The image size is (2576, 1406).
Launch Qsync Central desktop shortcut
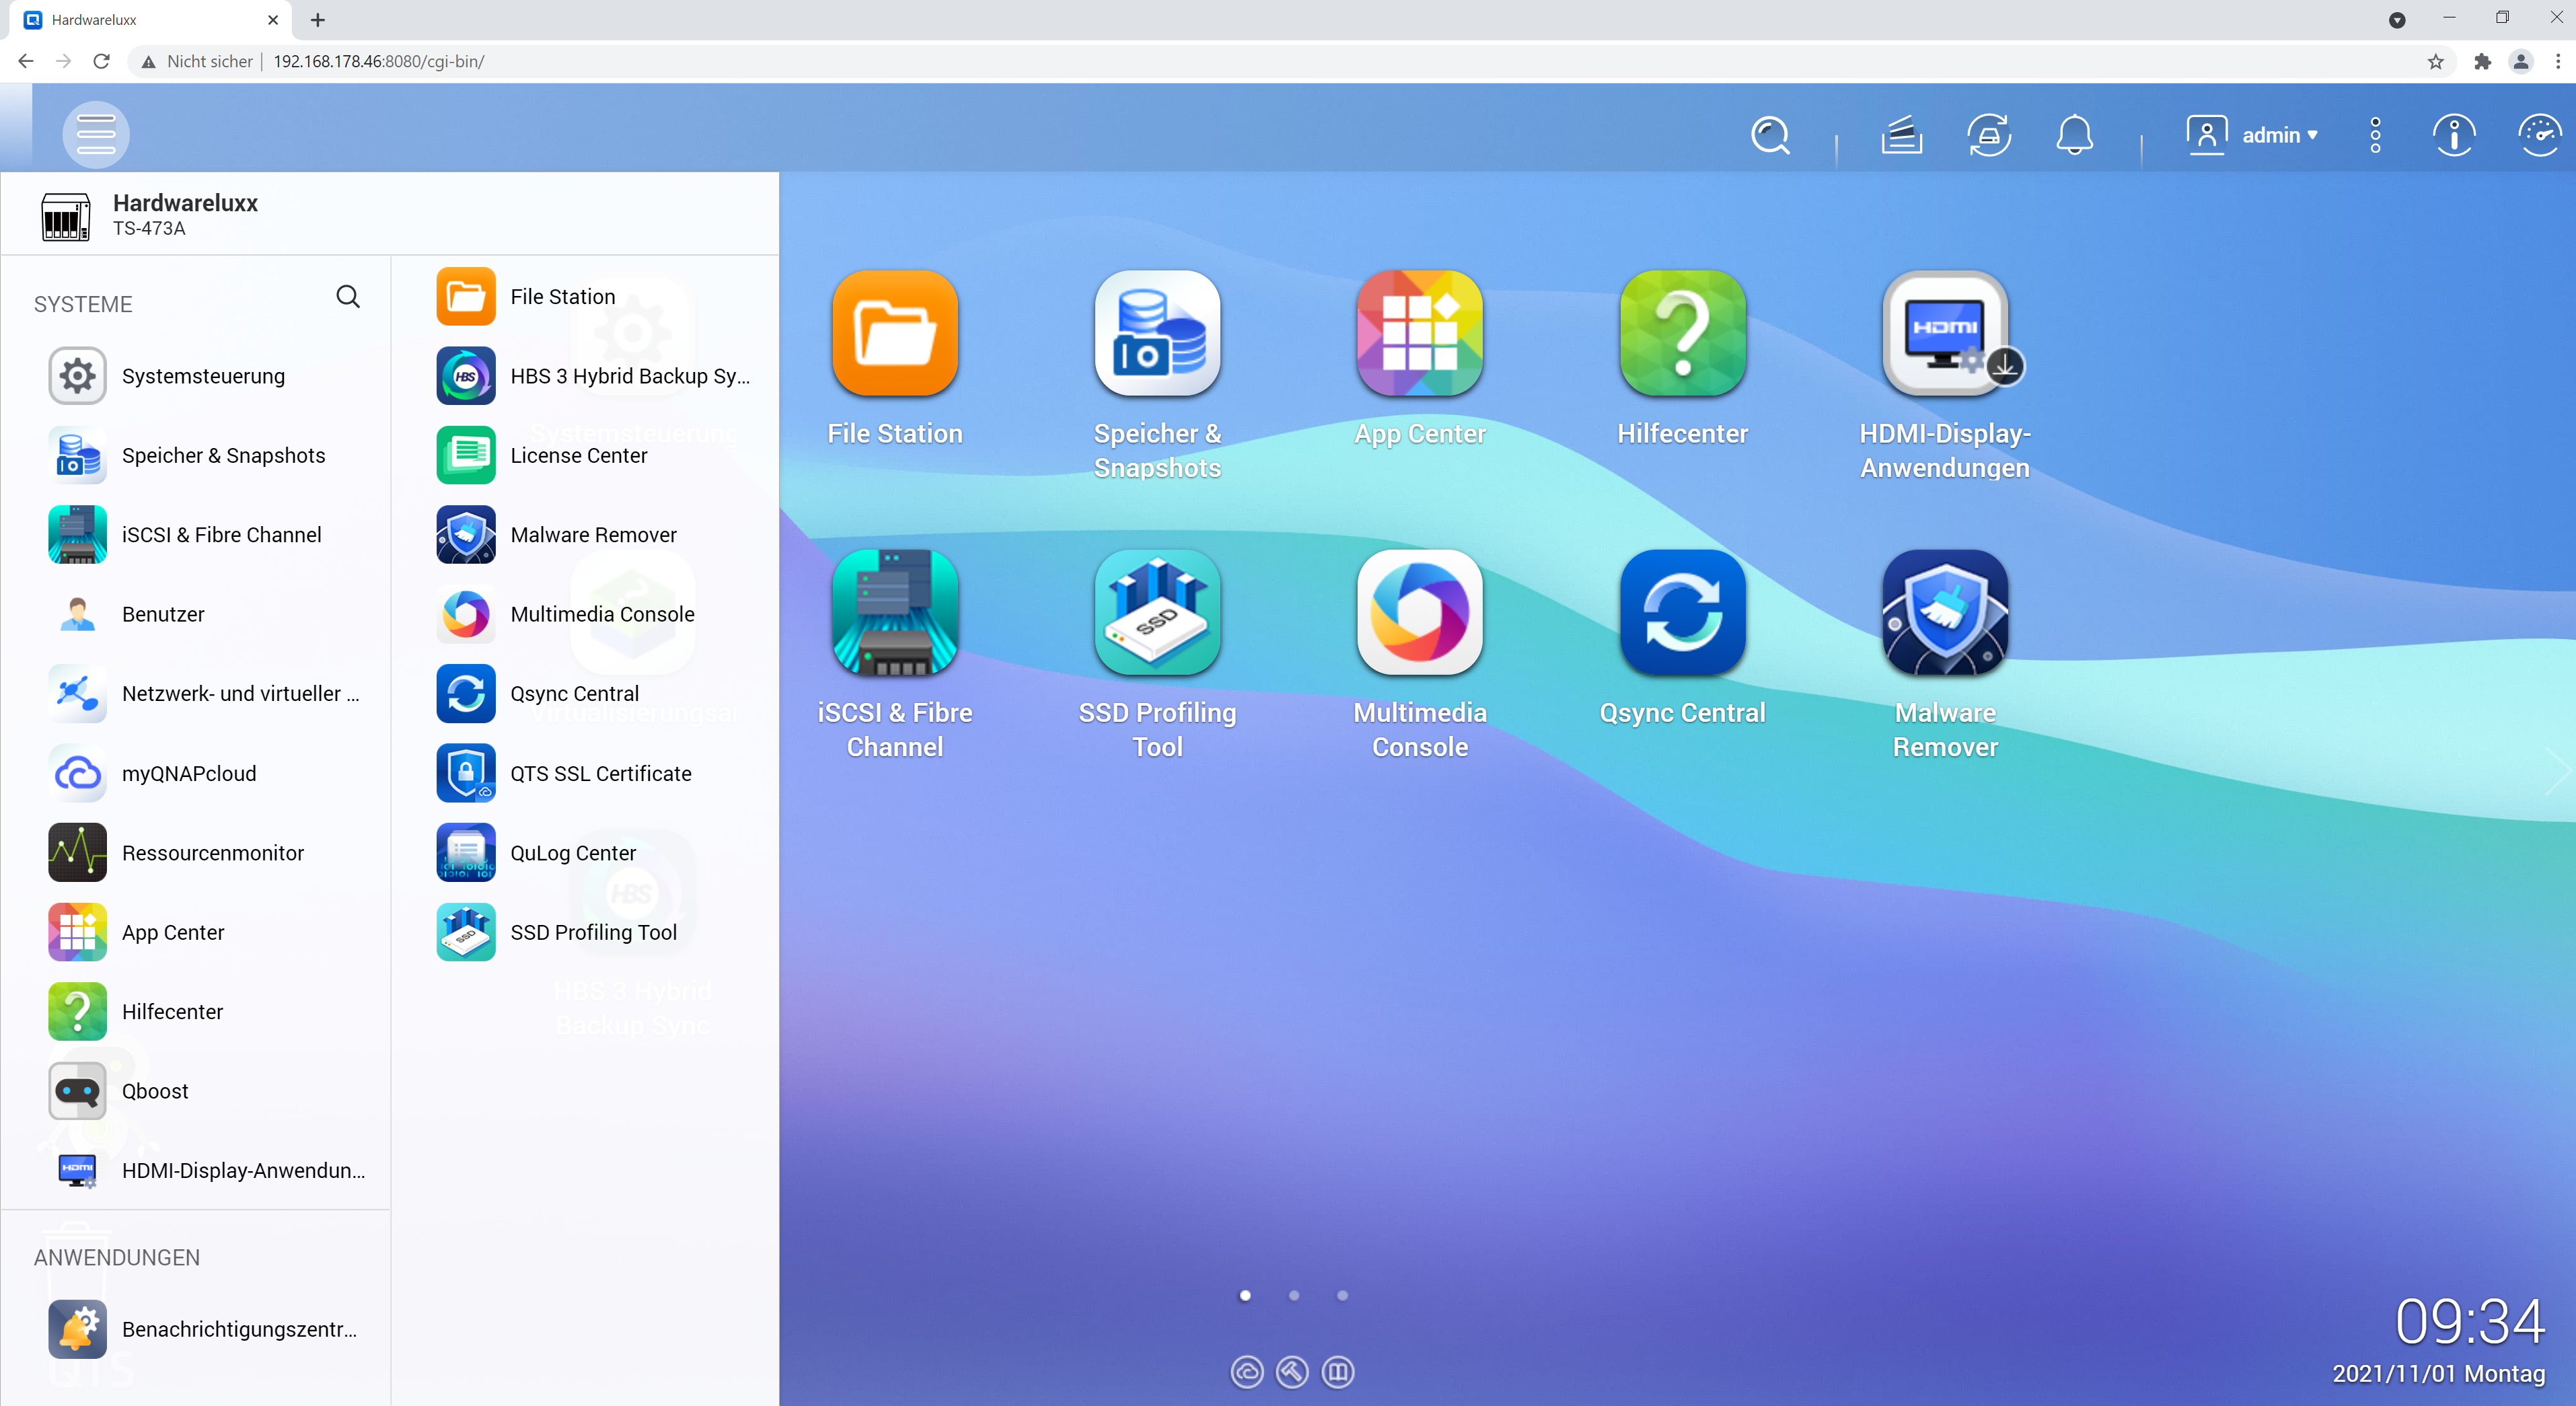click(1683, 612)
